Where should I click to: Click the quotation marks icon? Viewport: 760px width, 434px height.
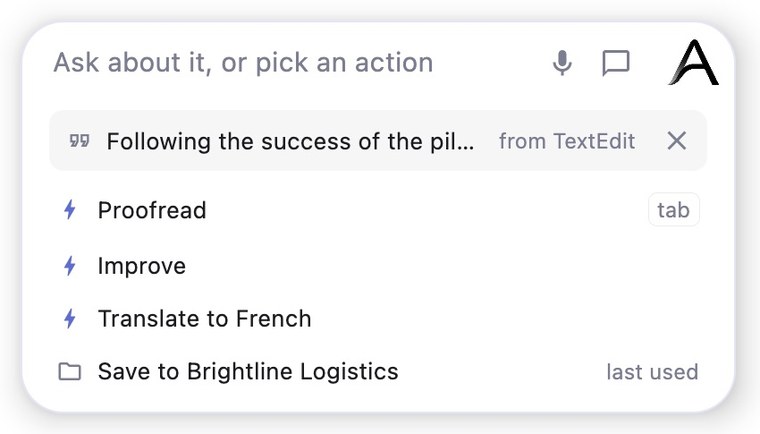click(x=79, y=141)
